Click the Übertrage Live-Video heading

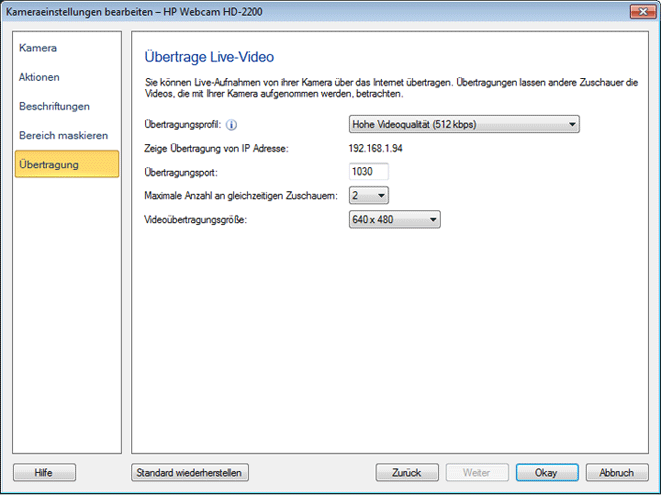[x=209, y=58]
